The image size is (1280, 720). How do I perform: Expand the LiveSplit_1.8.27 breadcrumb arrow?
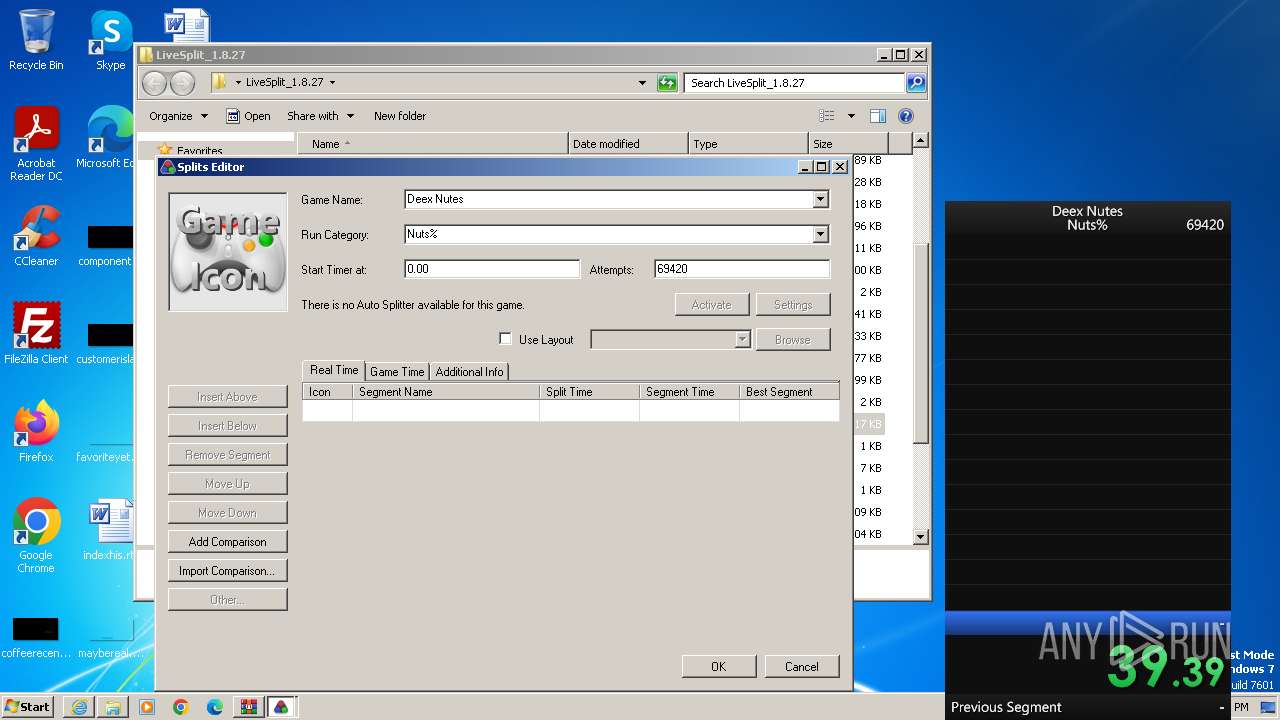[332, 83]
